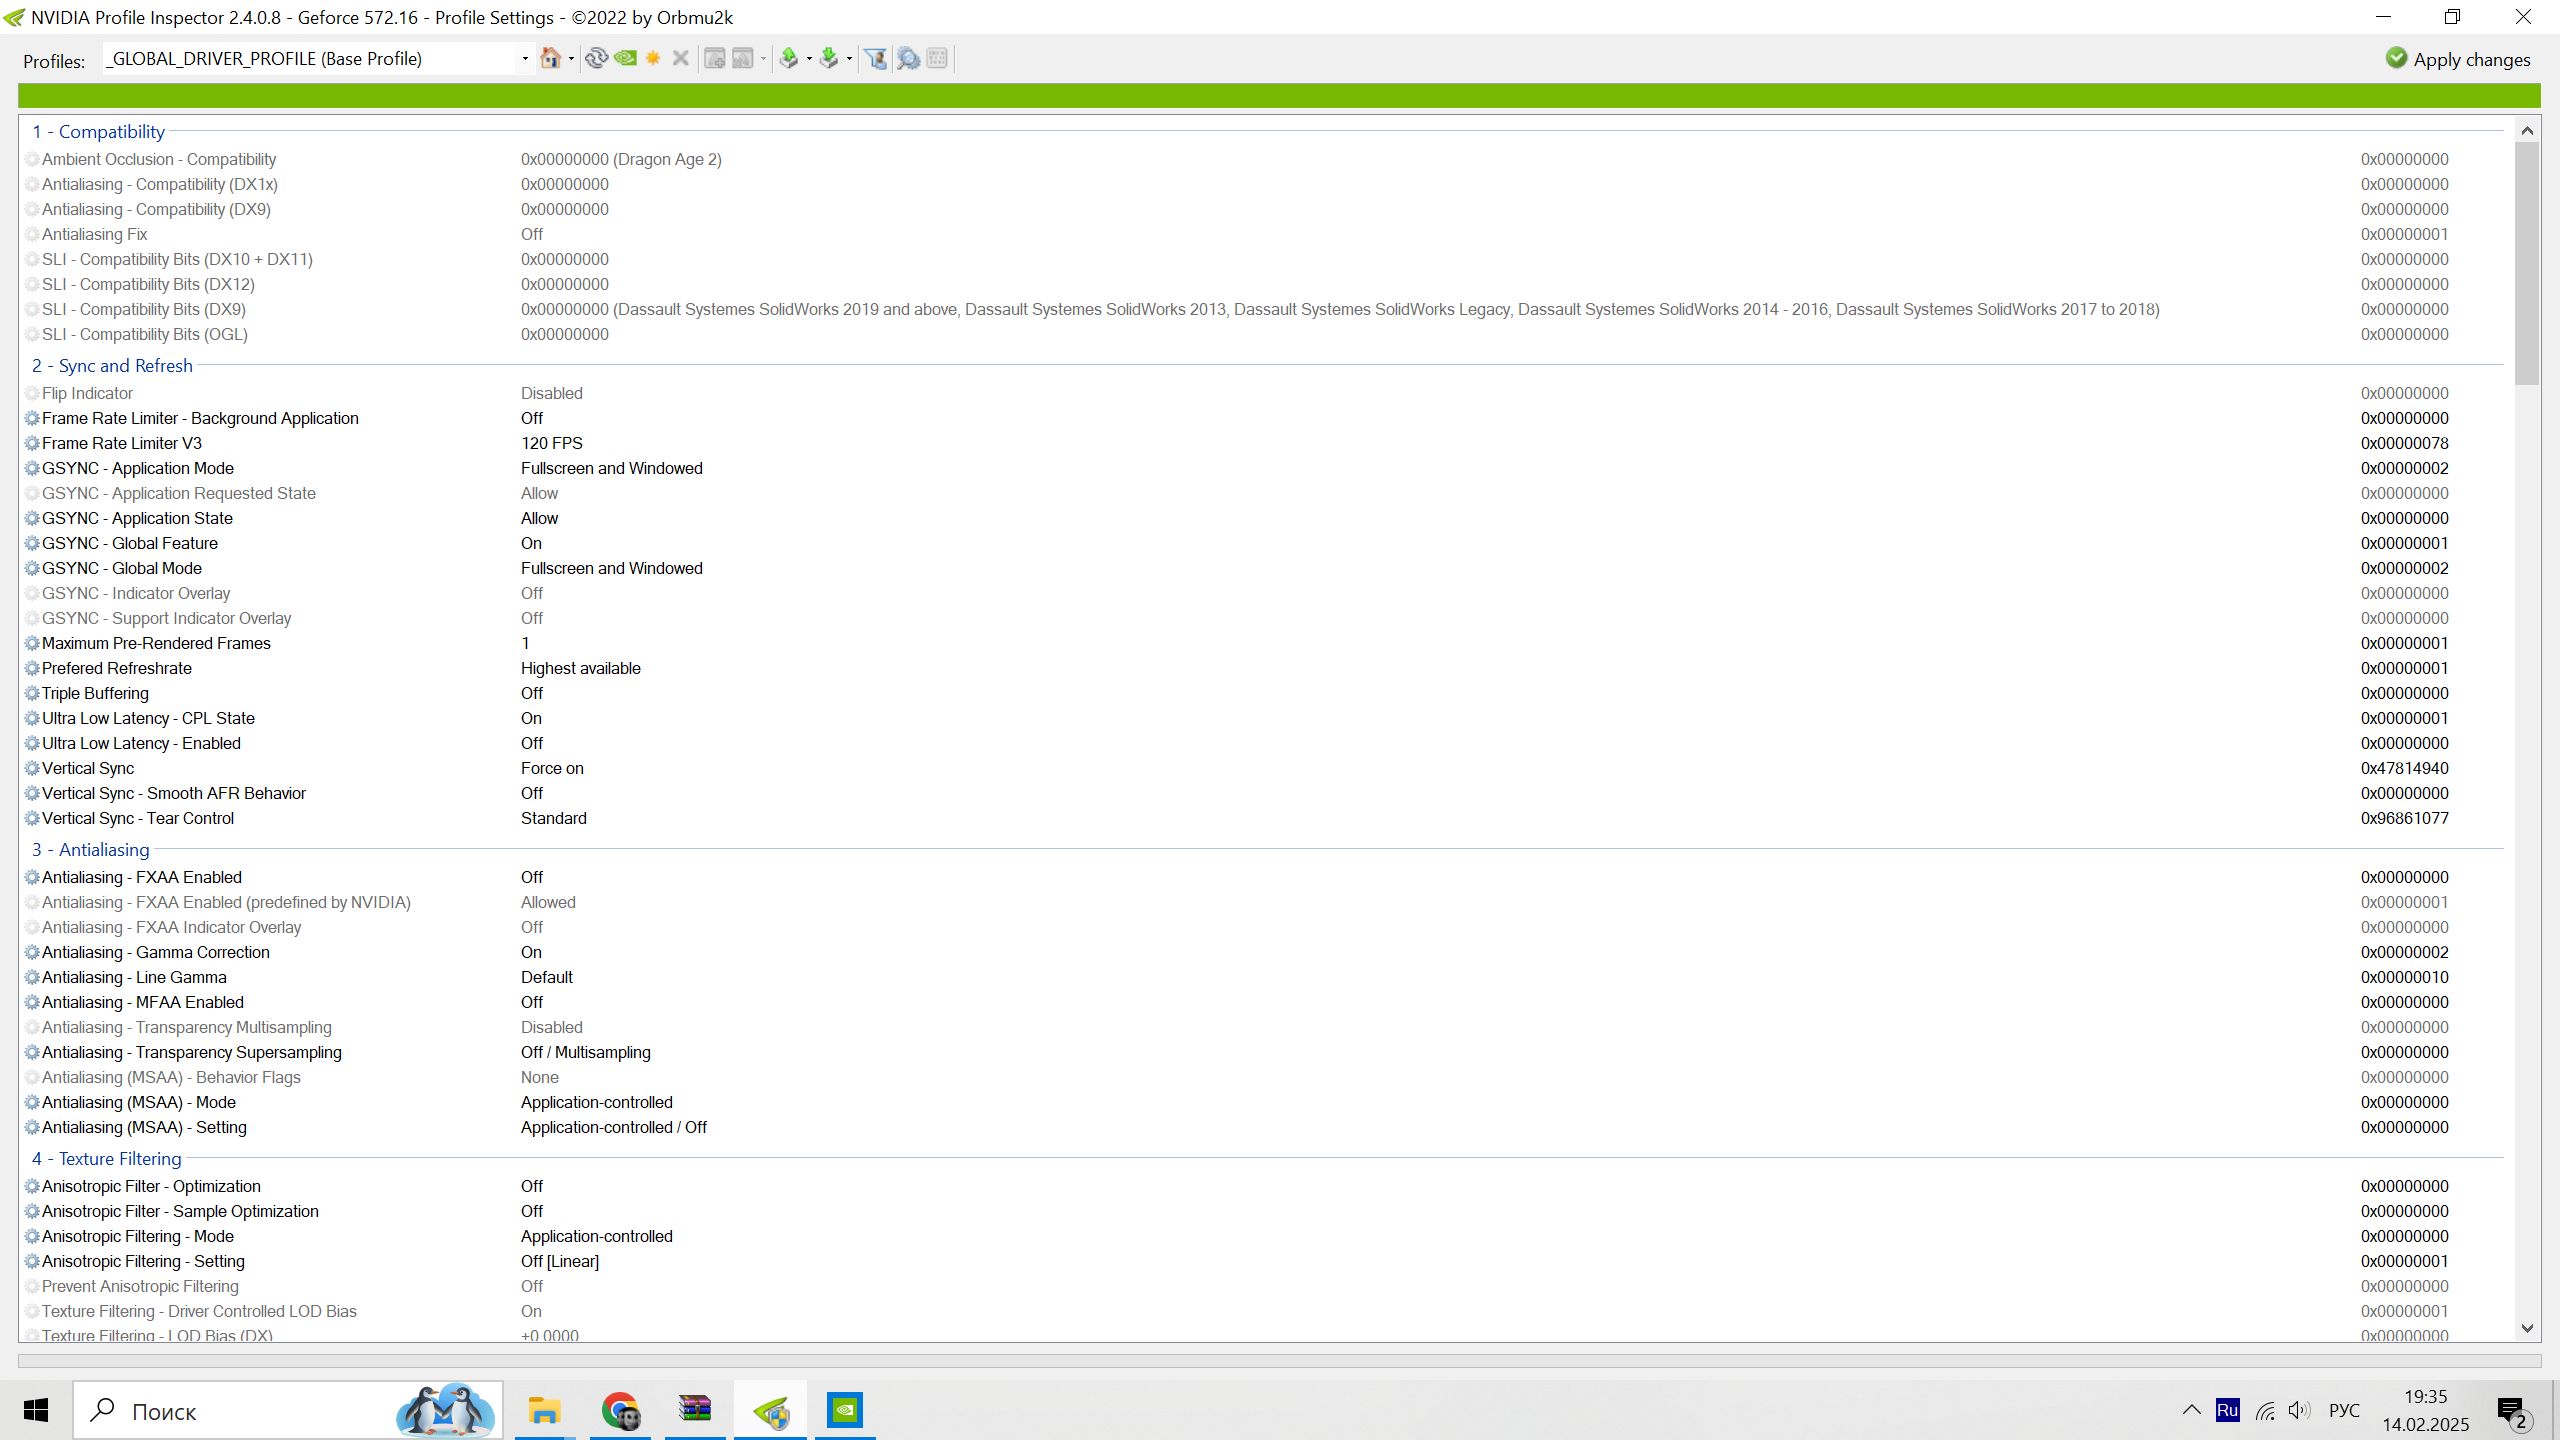Click the Scan for unknown settings magnifier icon

tap(908, 58)
